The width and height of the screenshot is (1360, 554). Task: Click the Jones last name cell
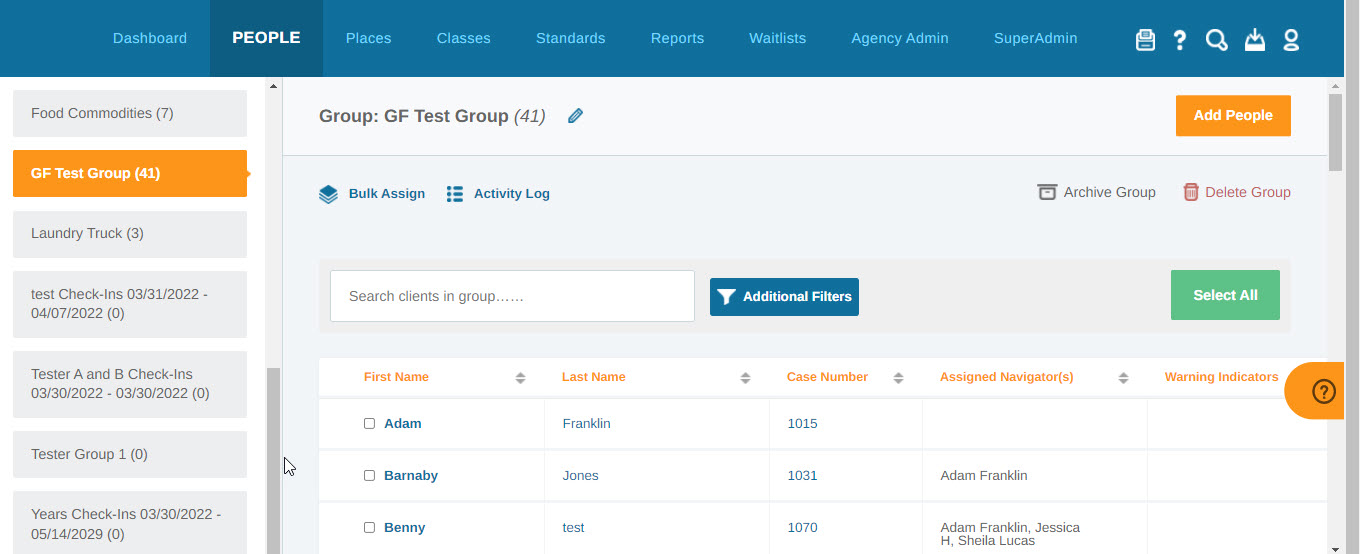(x=580, y=476)
